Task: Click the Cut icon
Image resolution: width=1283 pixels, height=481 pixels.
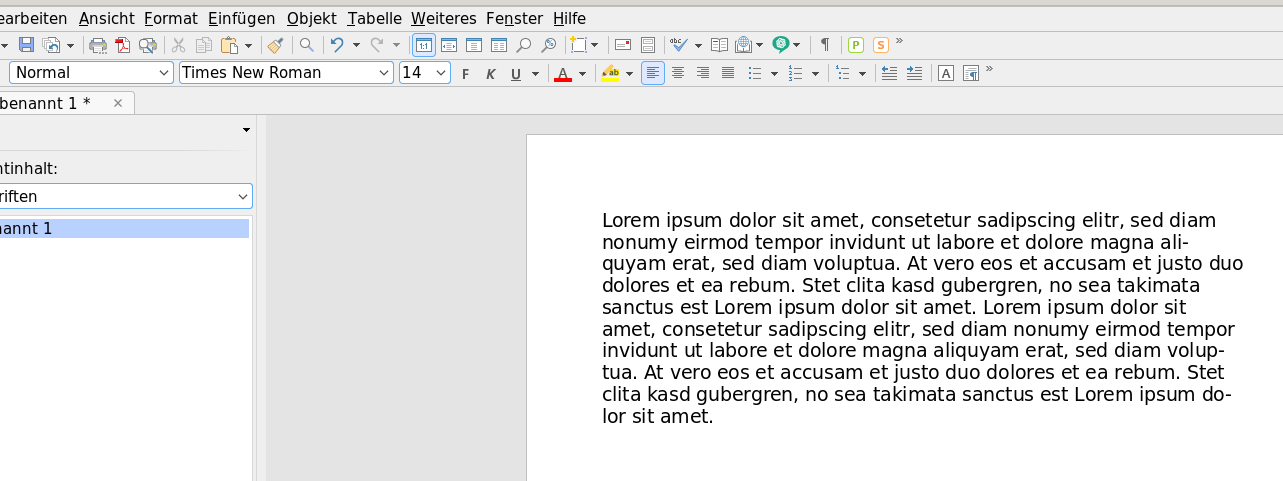Action: tap(179, 45)
